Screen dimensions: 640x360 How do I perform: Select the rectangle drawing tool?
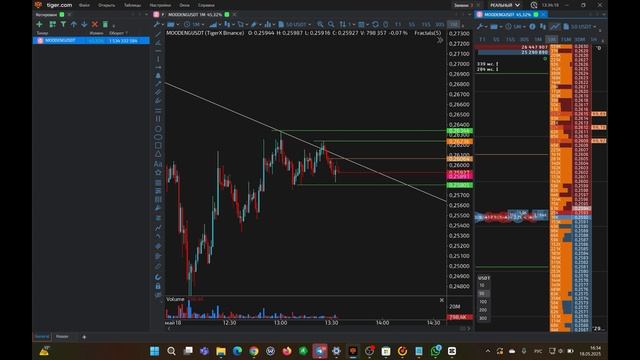158,146
